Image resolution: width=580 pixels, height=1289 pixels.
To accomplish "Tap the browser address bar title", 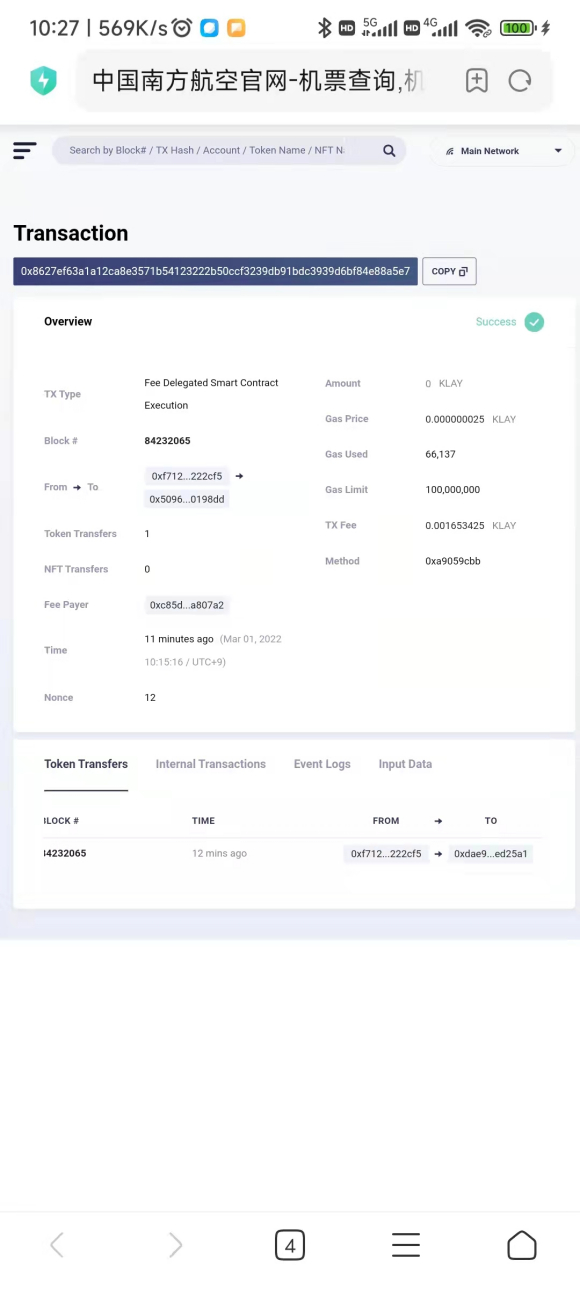I will [259, 81].
